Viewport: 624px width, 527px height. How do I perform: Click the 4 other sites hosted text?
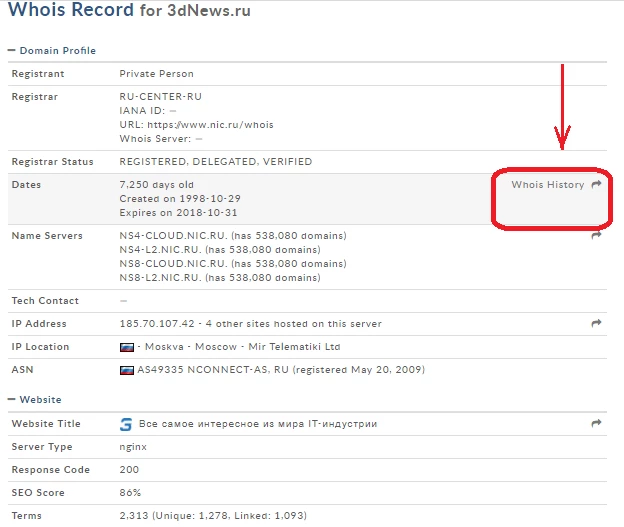pos(294,324)
